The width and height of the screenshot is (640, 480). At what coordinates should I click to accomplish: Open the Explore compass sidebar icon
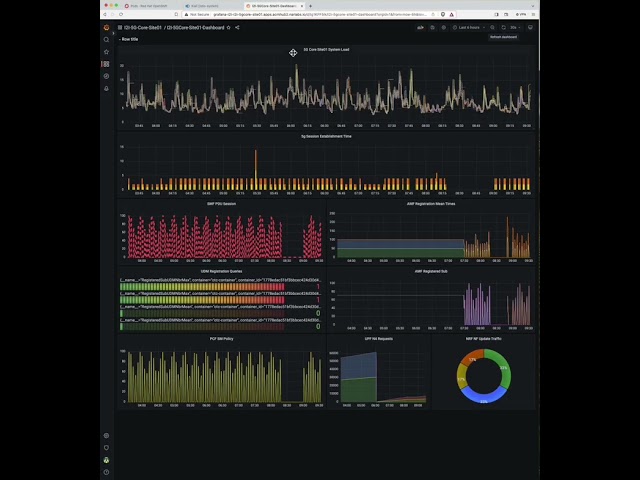(107, 76)
